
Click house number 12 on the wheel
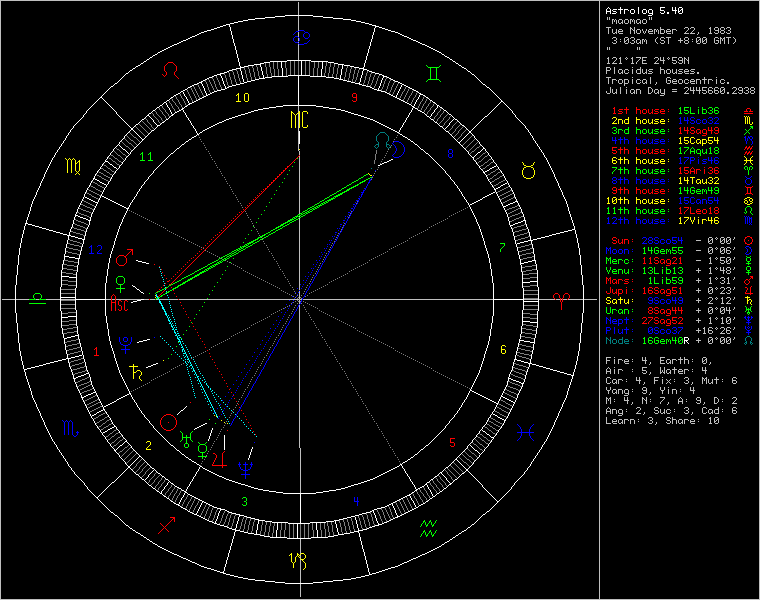click(x=95, y=250)
